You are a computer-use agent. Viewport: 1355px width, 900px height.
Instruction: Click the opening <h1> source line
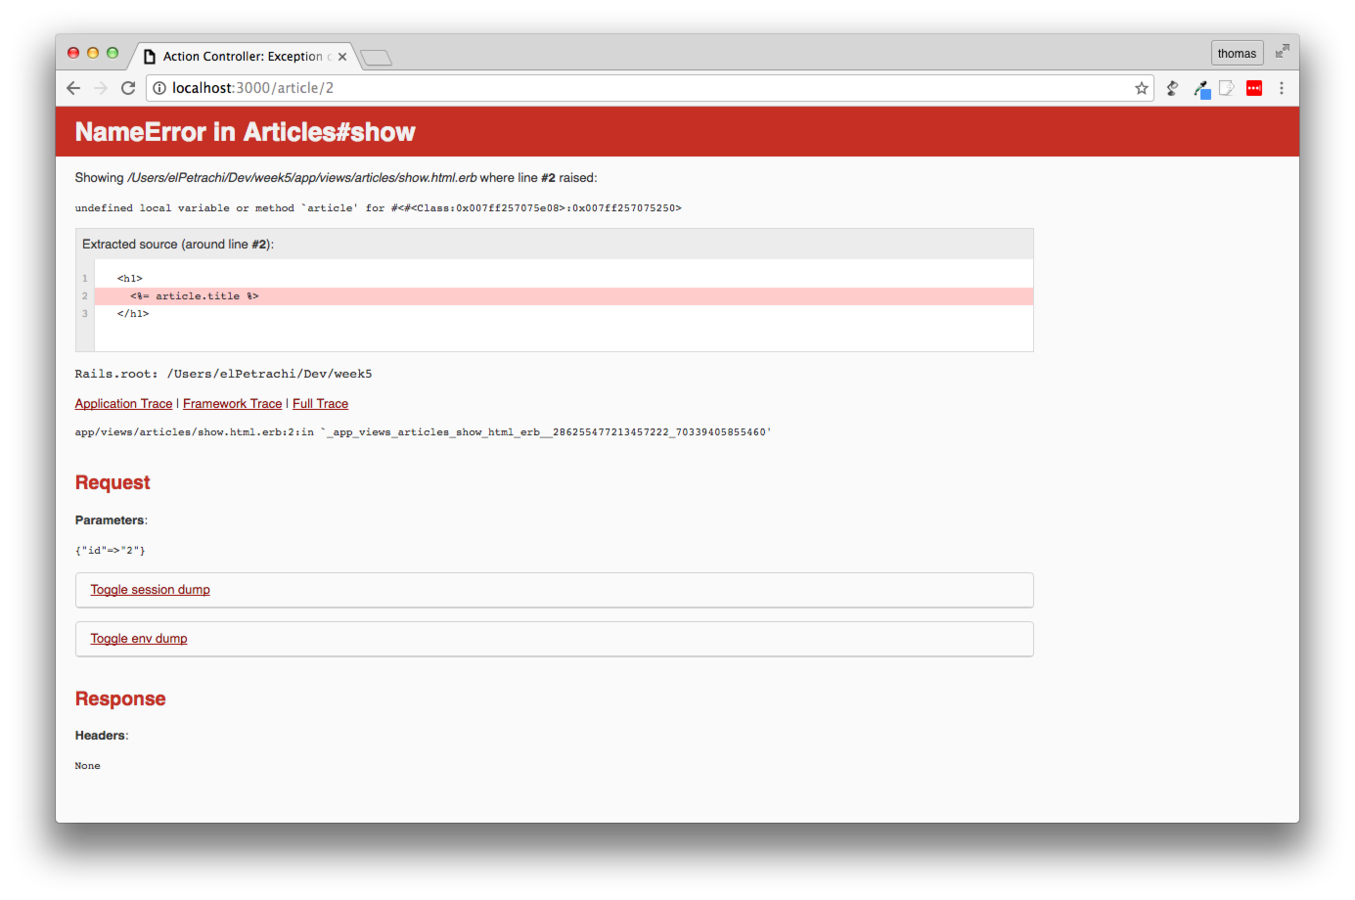point(130,279)
